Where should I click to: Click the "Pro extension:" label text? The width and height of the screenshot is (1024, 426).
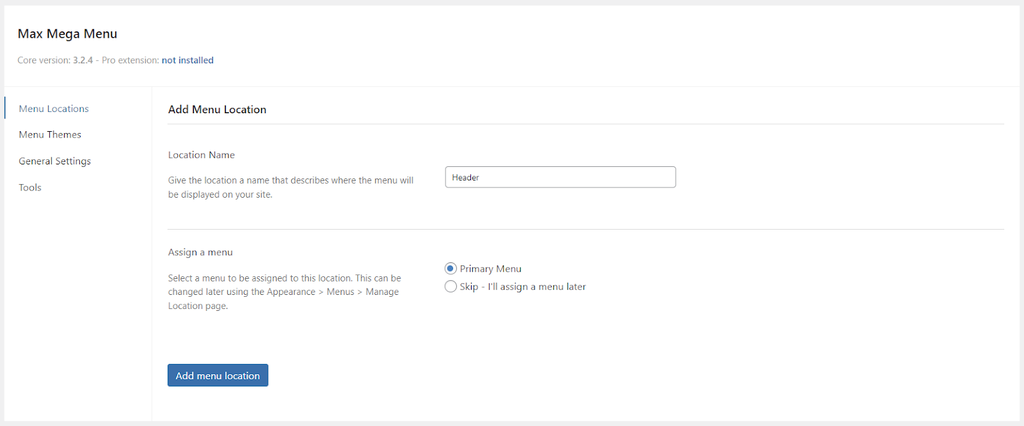tap(130, 60)
